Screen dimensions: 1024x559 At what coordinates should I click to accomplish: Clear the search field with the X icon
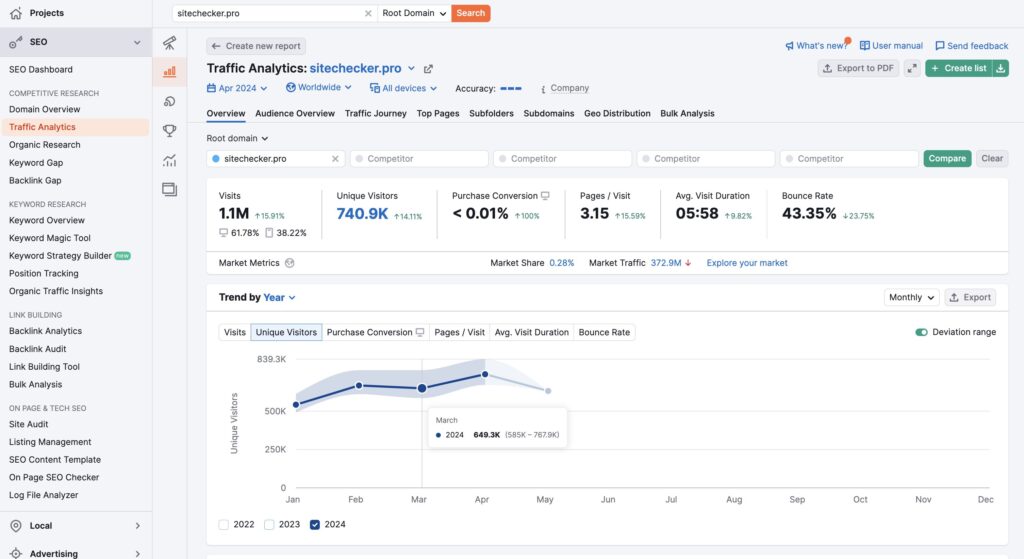[368, 13]
